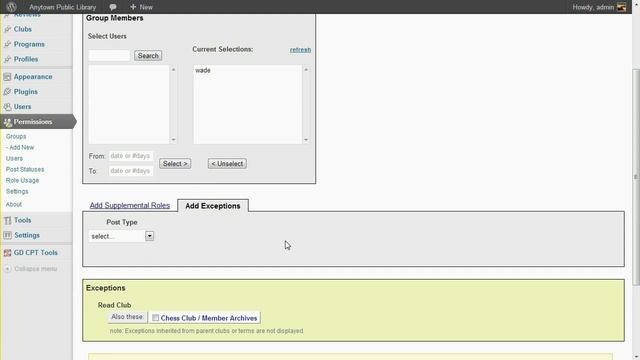The width and height of the screenshot is (640, 360).
Task: Click Chess Club / Member Archives link
Action: (209, 318)
